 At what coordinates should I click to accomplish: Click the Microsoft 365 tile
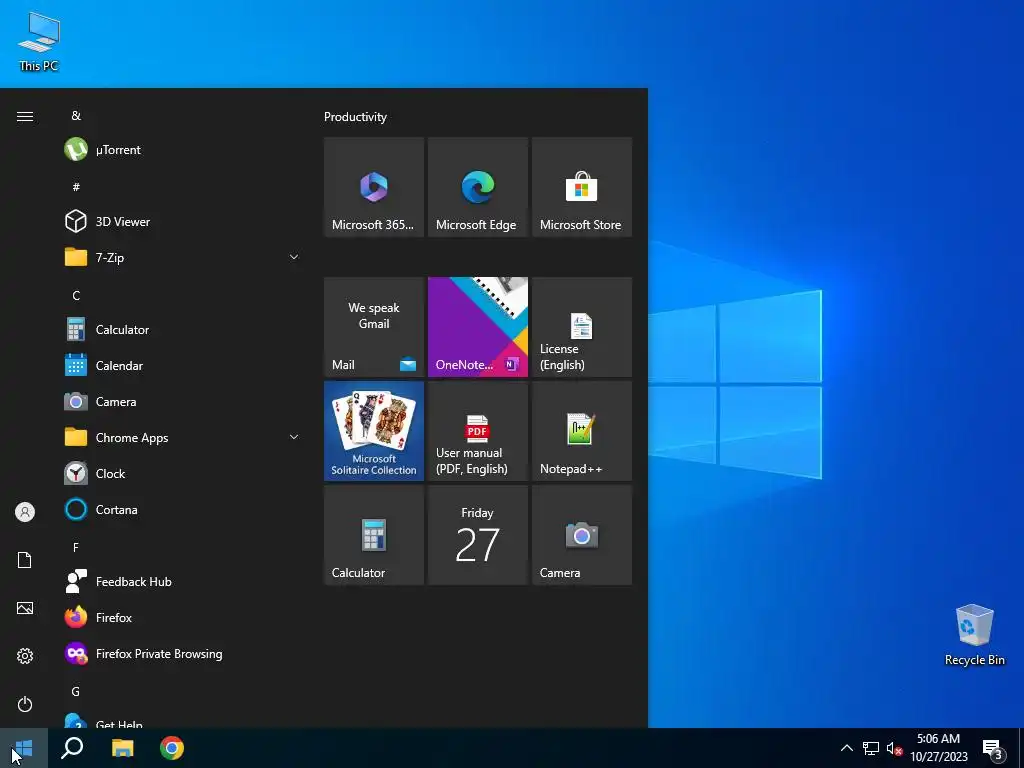tap(374, 187)
